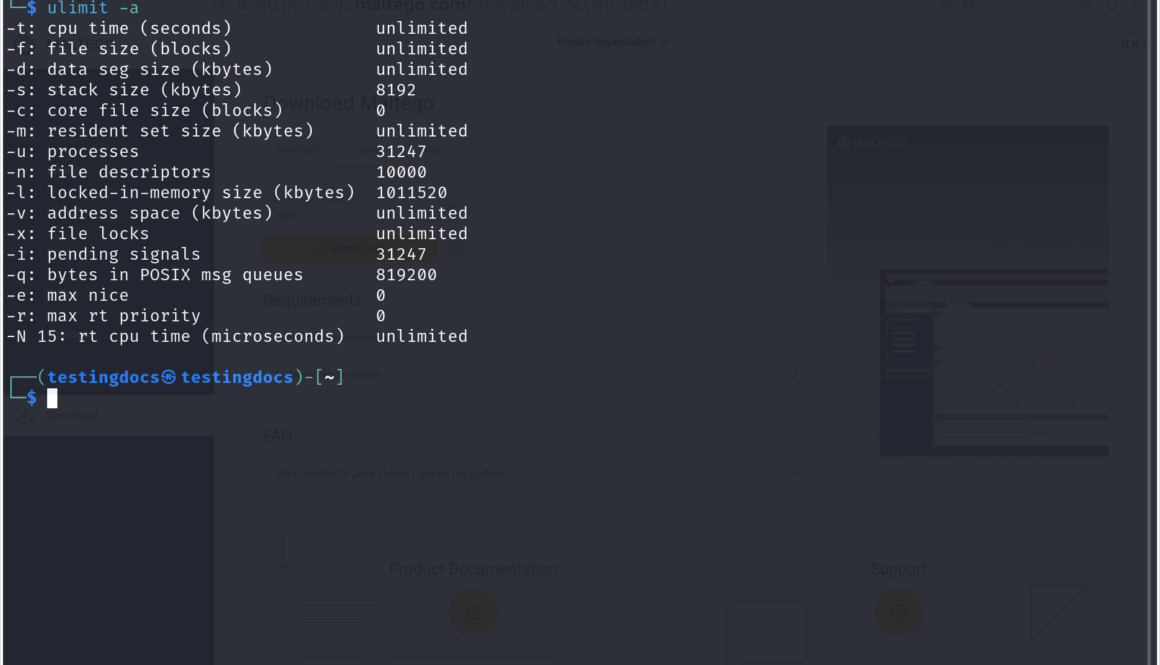Click the '-r: max rt priority' label
Viewport: 1160px width, 665px height.
(104, 316)
